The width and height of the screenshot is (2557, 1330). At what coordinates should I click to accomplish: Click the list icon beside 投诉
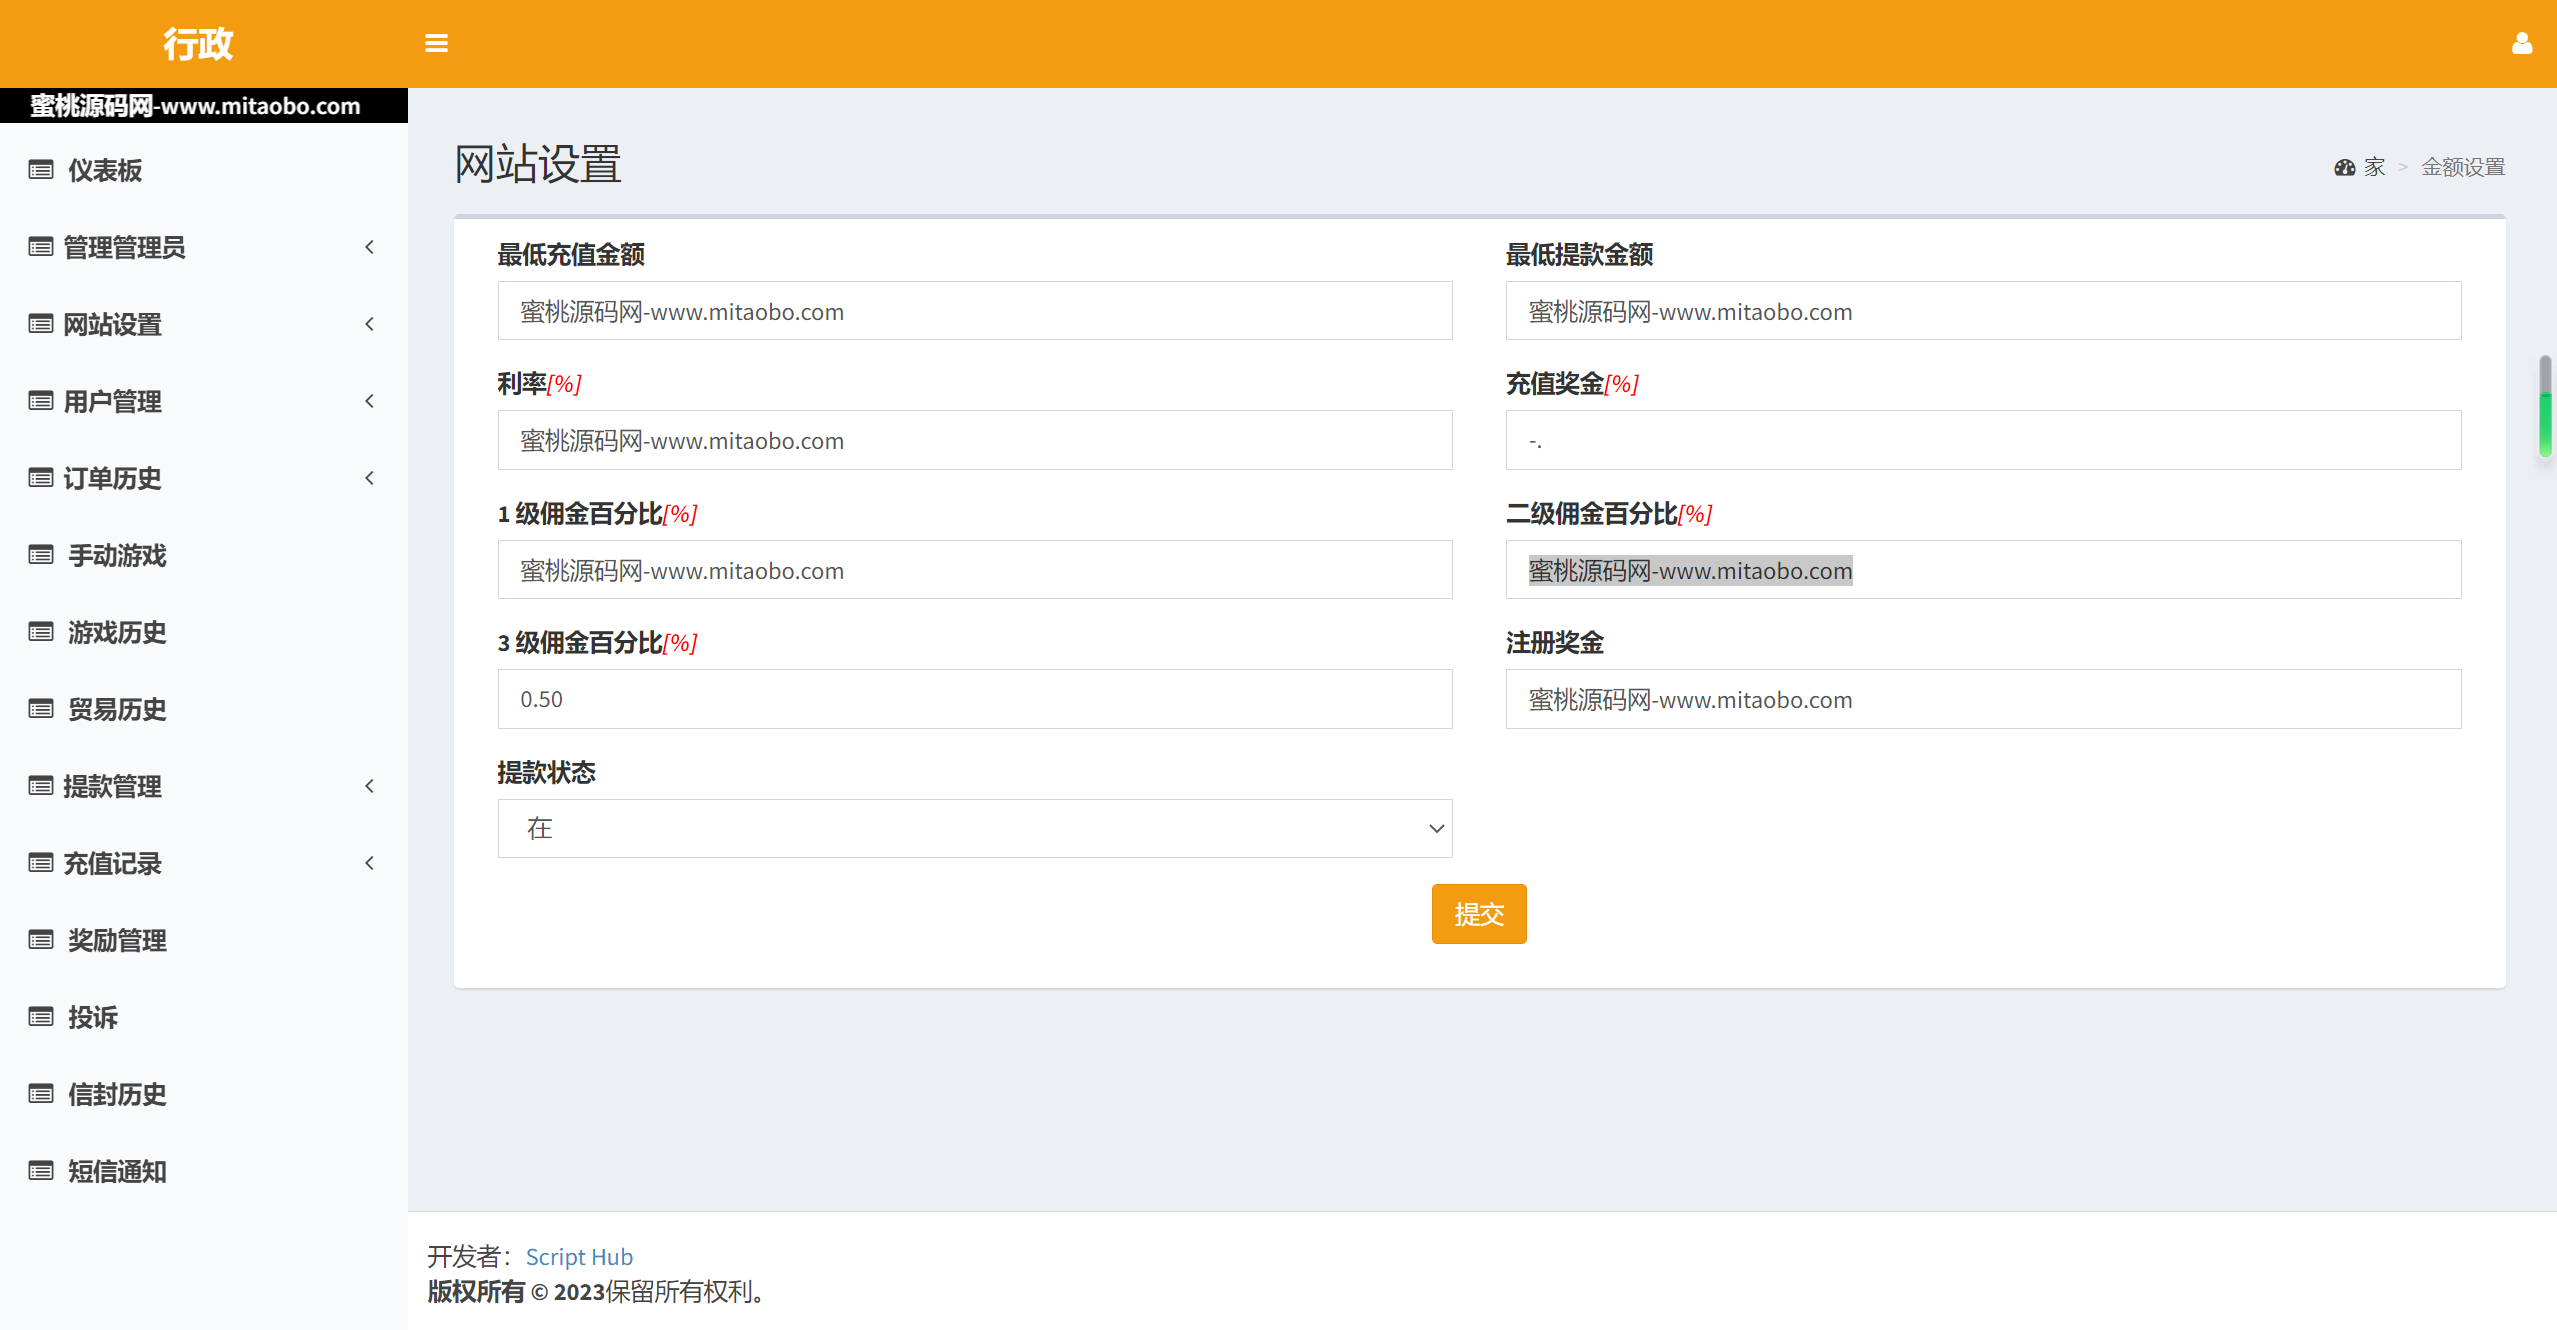click(x=41, y=1017)
